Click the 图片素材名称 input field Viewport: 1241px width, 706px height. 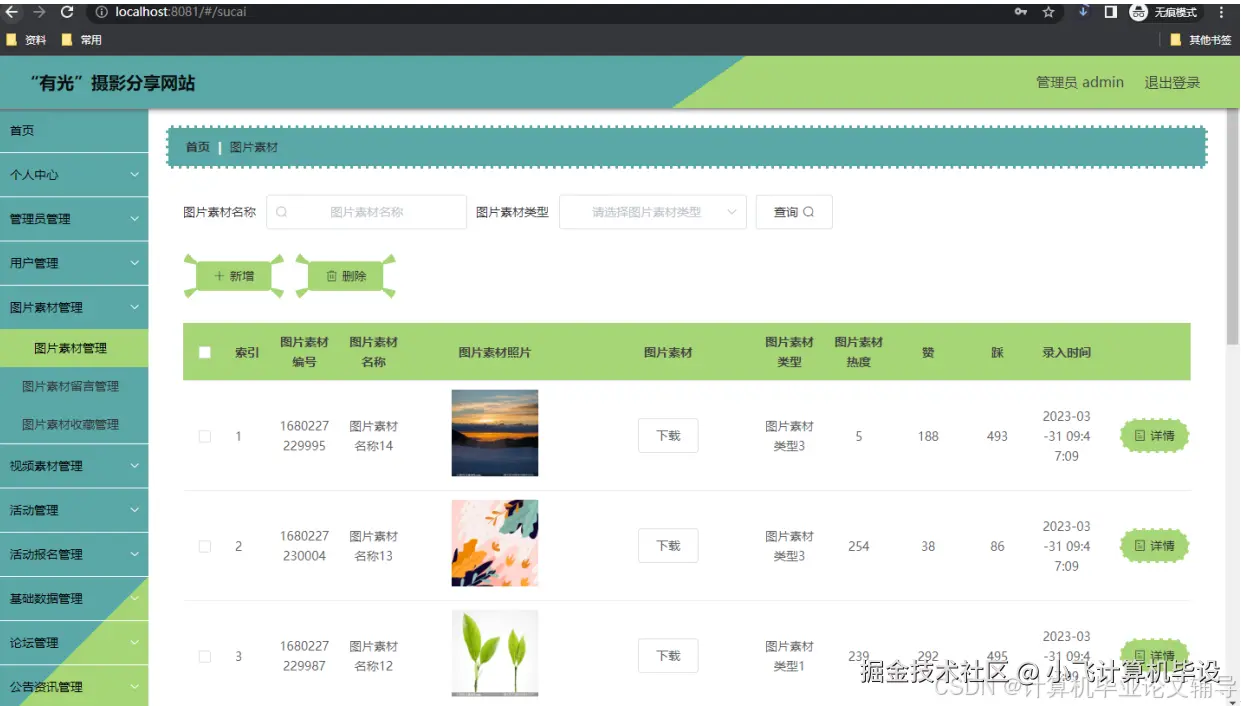[x=366, y=212]
